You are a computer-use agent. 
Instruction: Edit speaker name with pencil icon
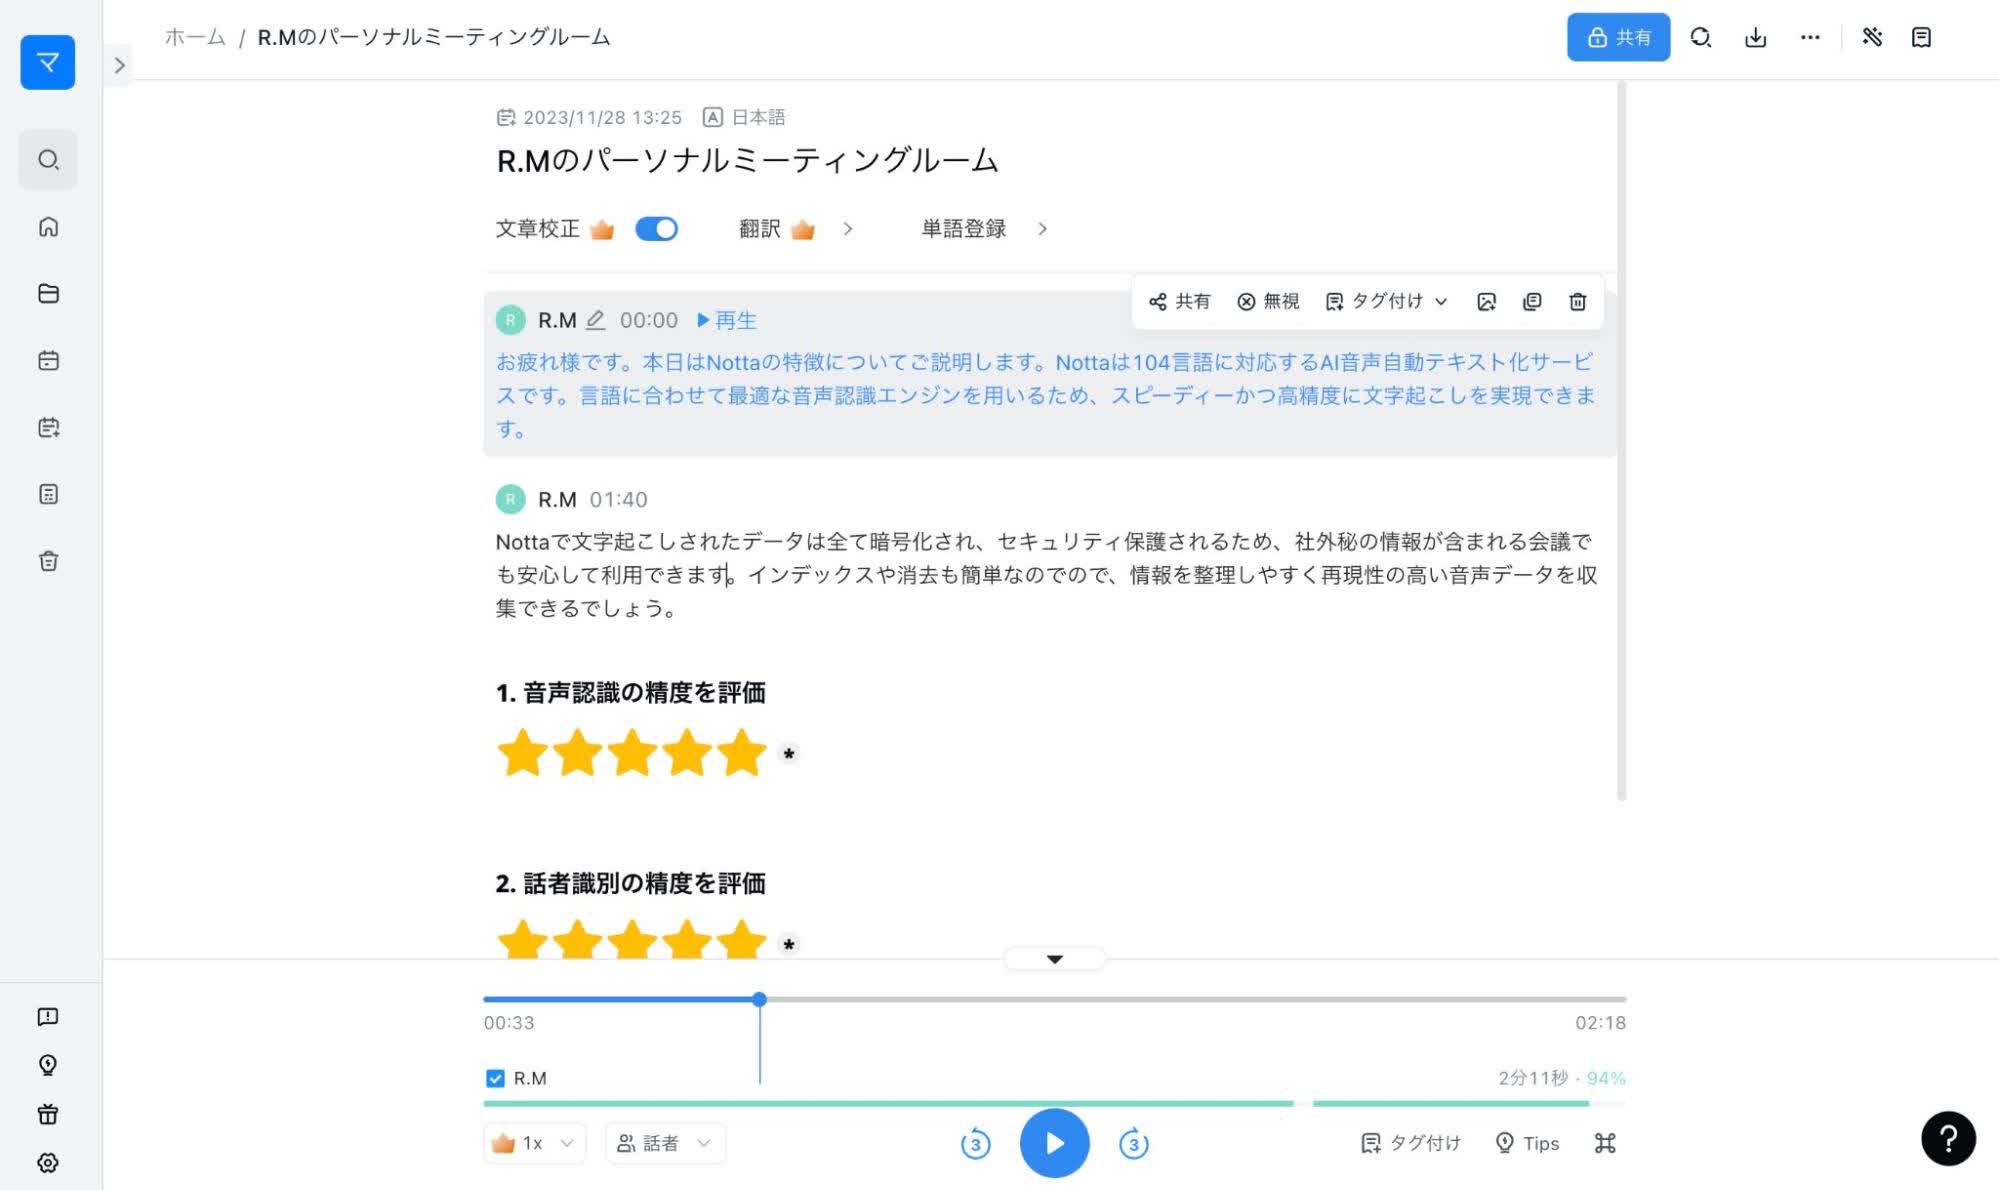pyautogui.click(x=595, y=320)
